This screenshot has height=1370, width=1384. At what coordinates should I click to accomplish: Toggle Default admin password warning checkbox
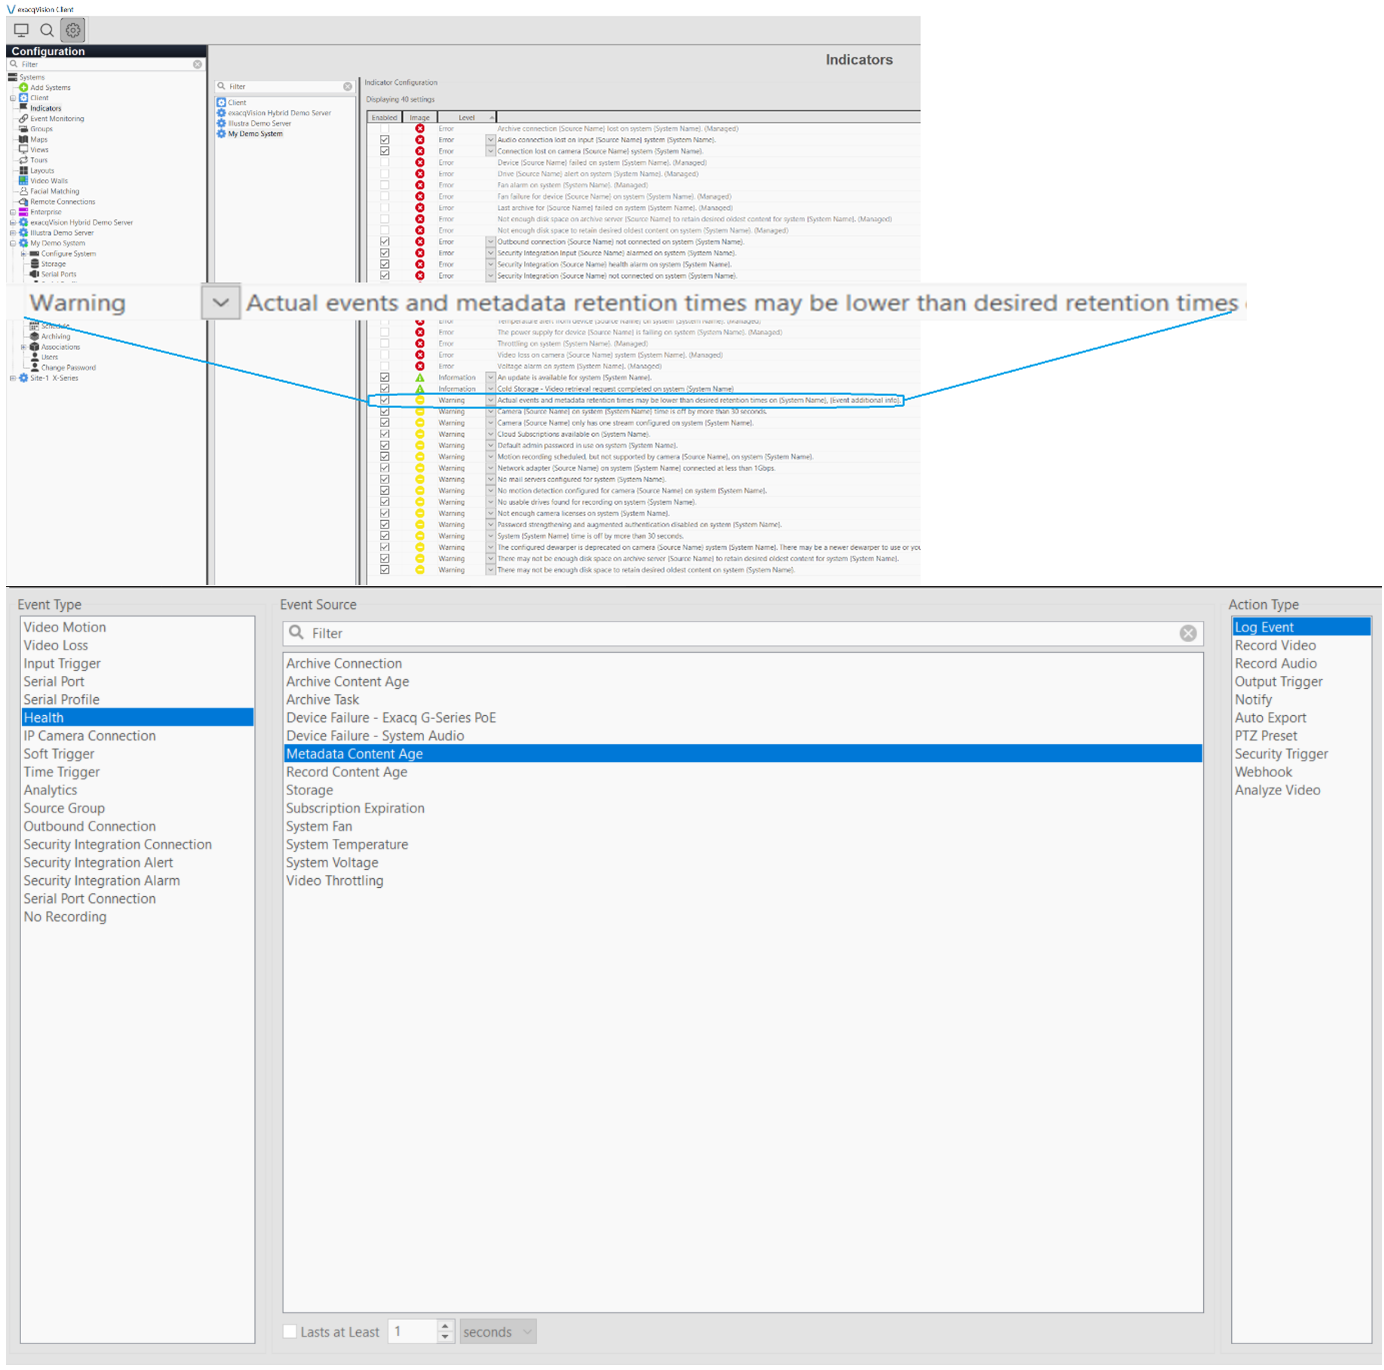384,445
